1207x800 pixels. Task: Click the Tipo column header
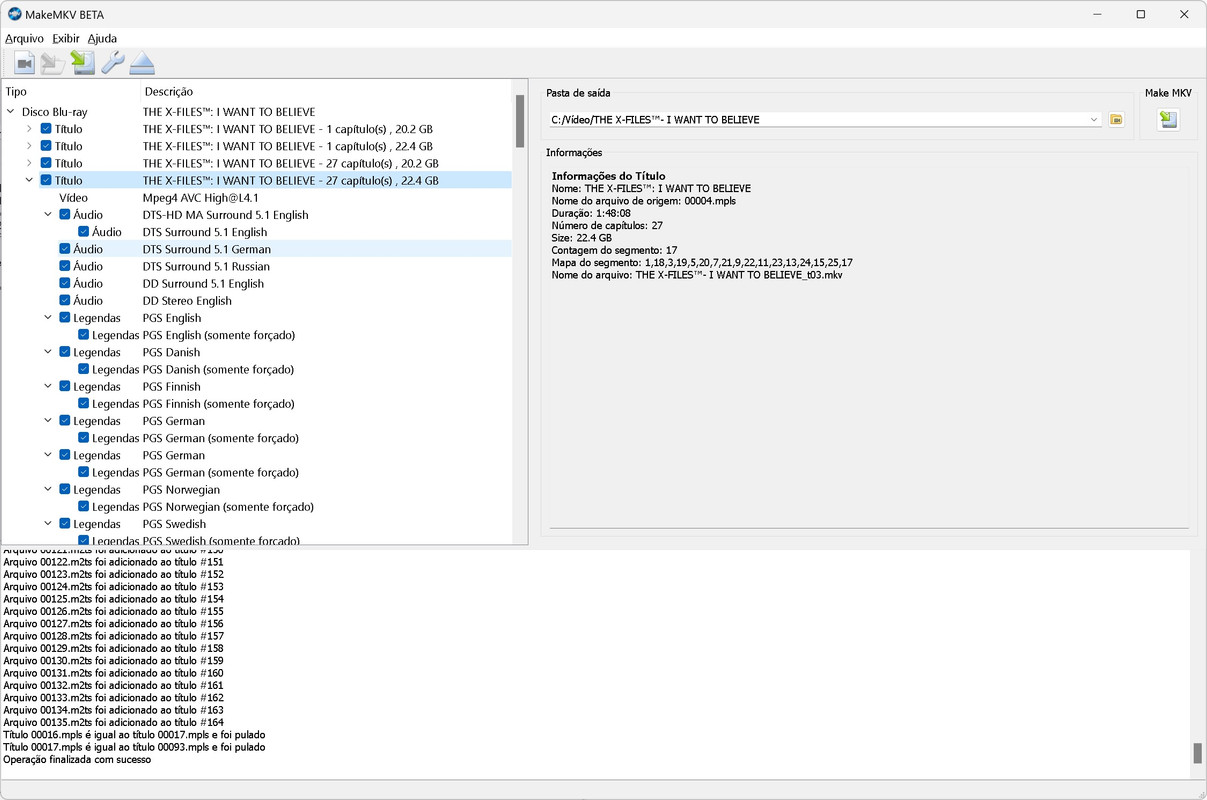(16, 92)
